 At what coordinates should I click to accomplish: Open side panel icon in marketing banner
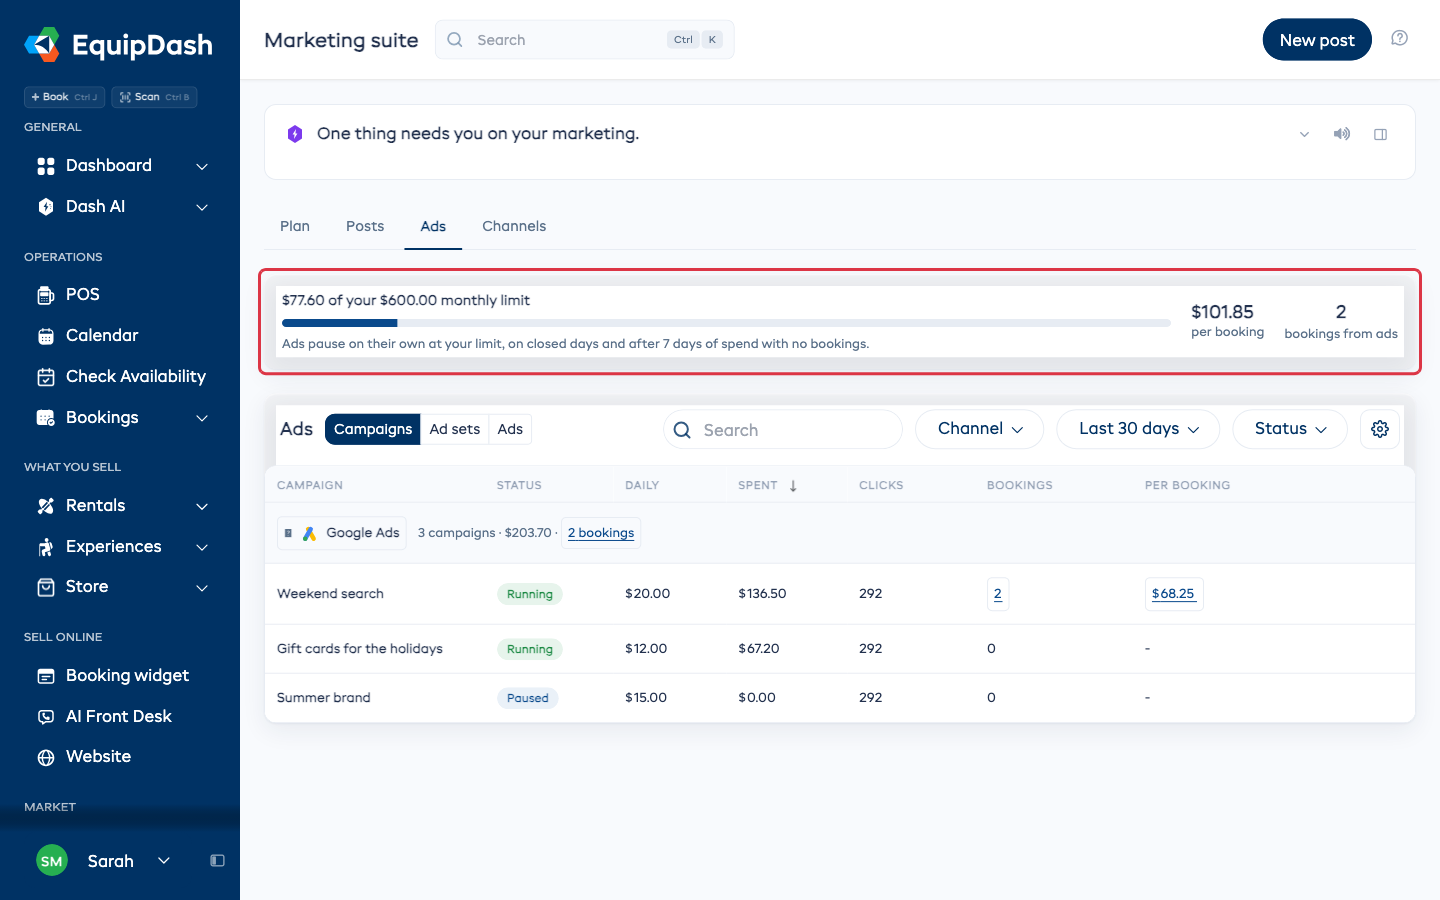tap(1381, 134)
